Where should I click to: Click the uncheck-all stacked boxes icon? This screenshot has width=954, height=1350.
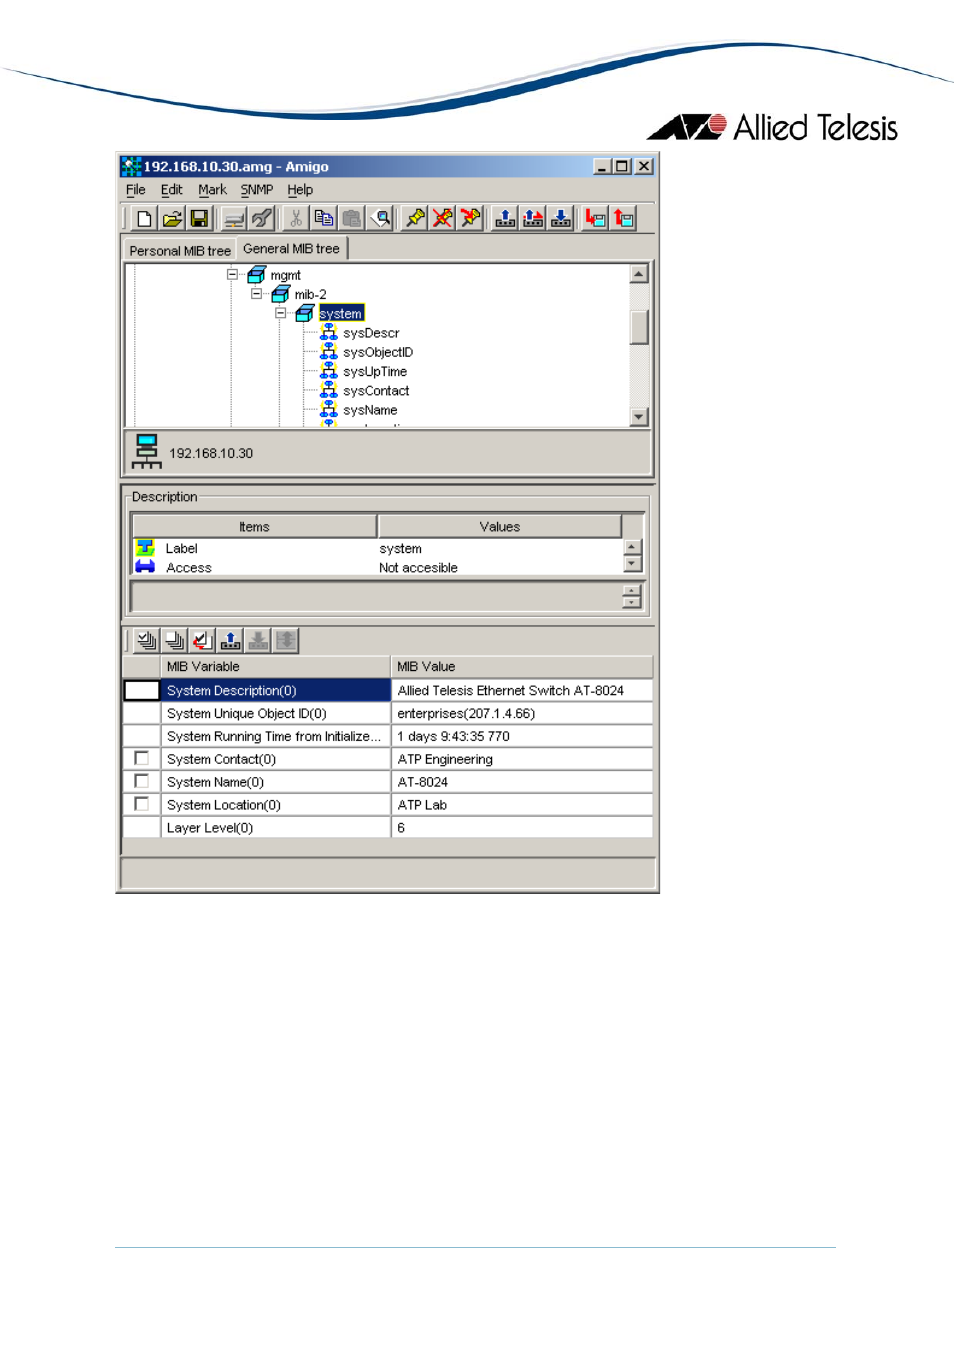(174, 640)
